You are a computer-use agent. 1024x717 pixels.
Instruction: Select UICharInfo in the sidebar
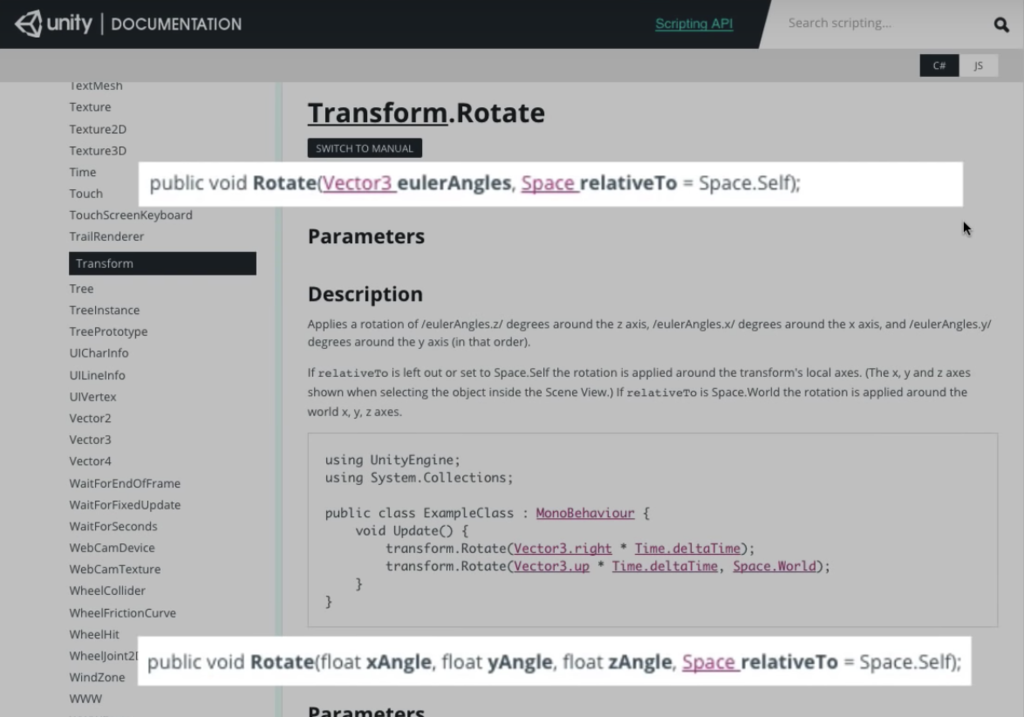[x=99, y=353]
